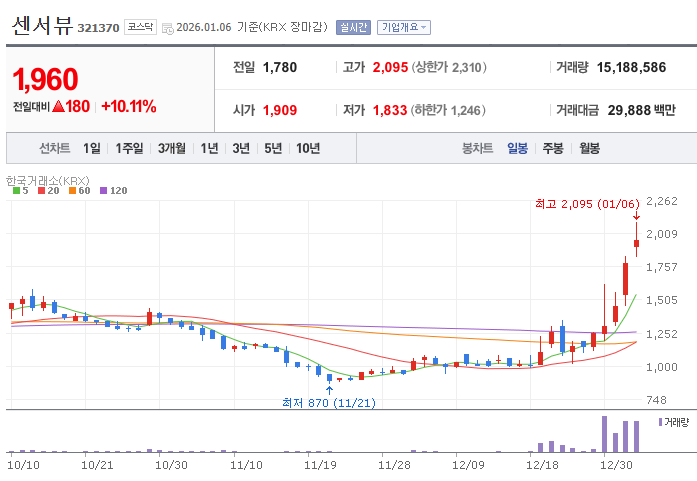
Task: Click the 코스닥 market badge
Action: [140, 27]
